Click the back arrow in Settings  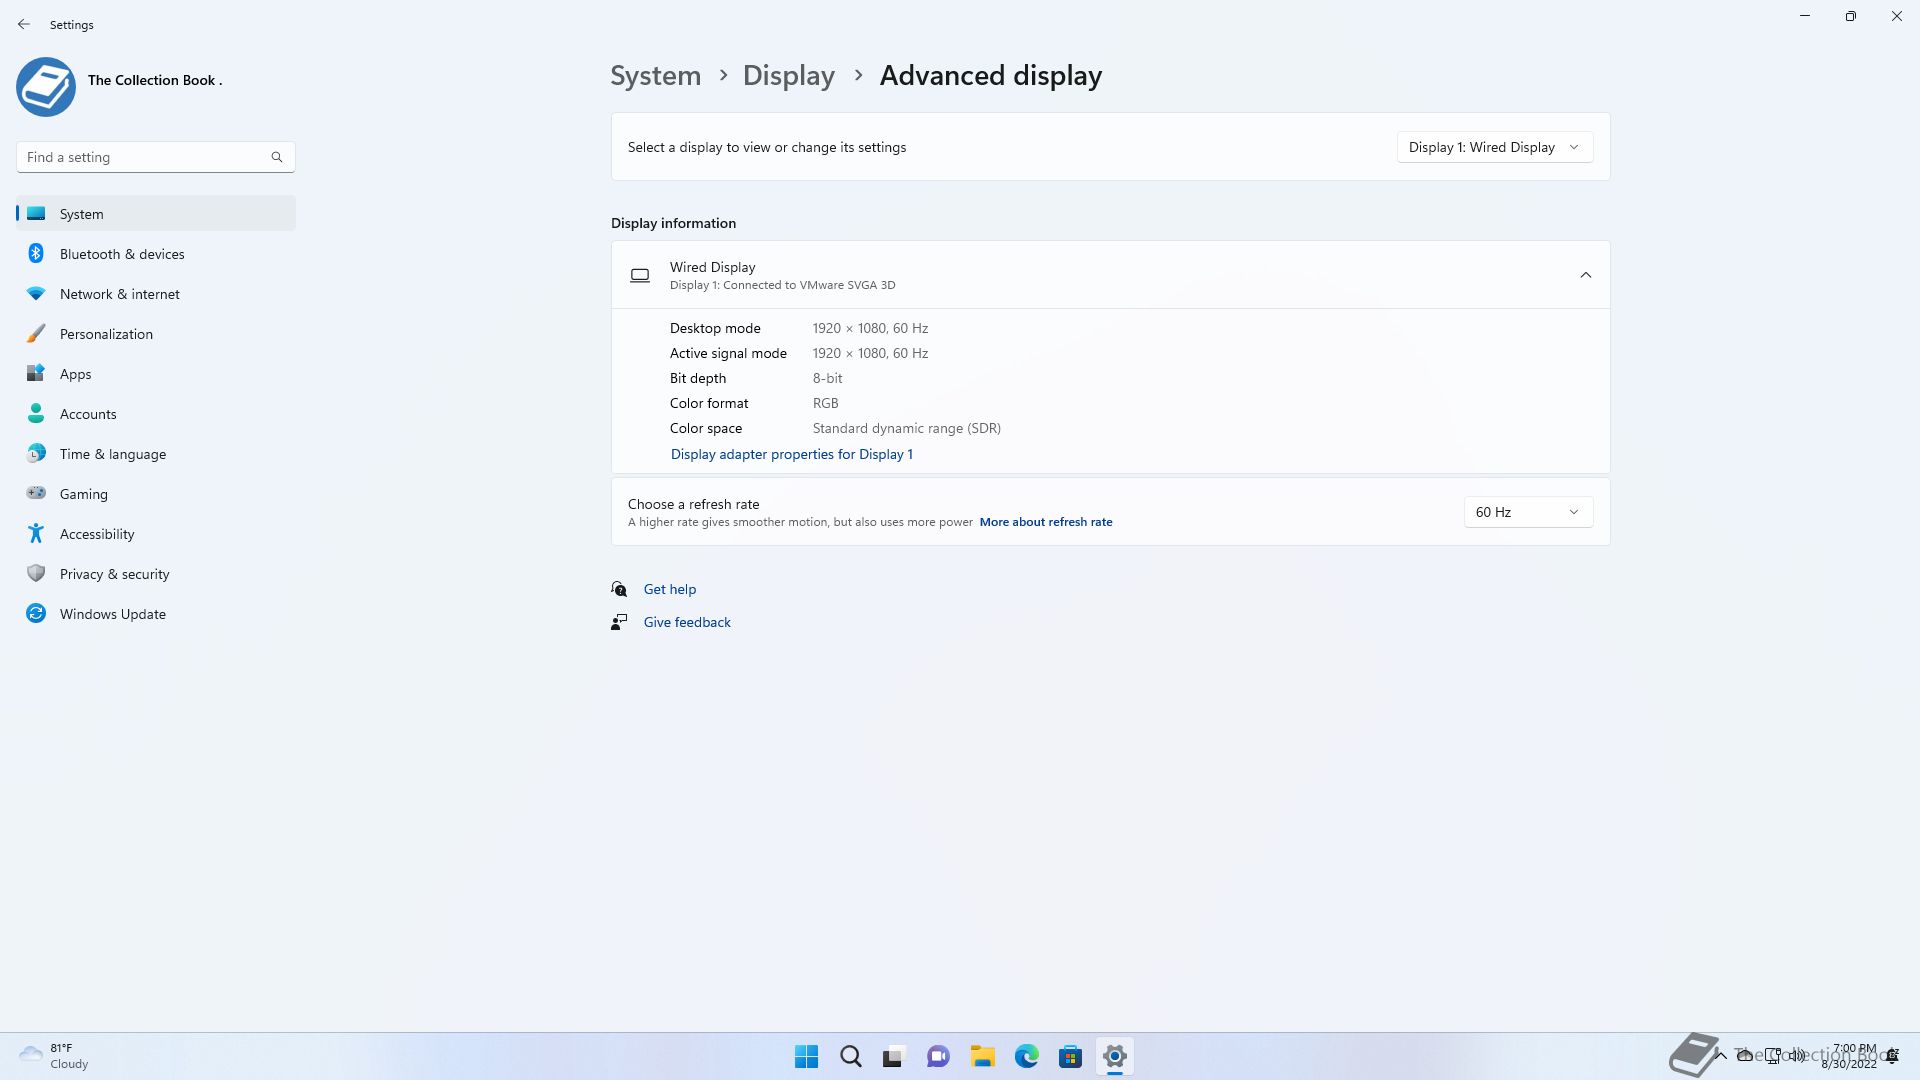point(24,24)
